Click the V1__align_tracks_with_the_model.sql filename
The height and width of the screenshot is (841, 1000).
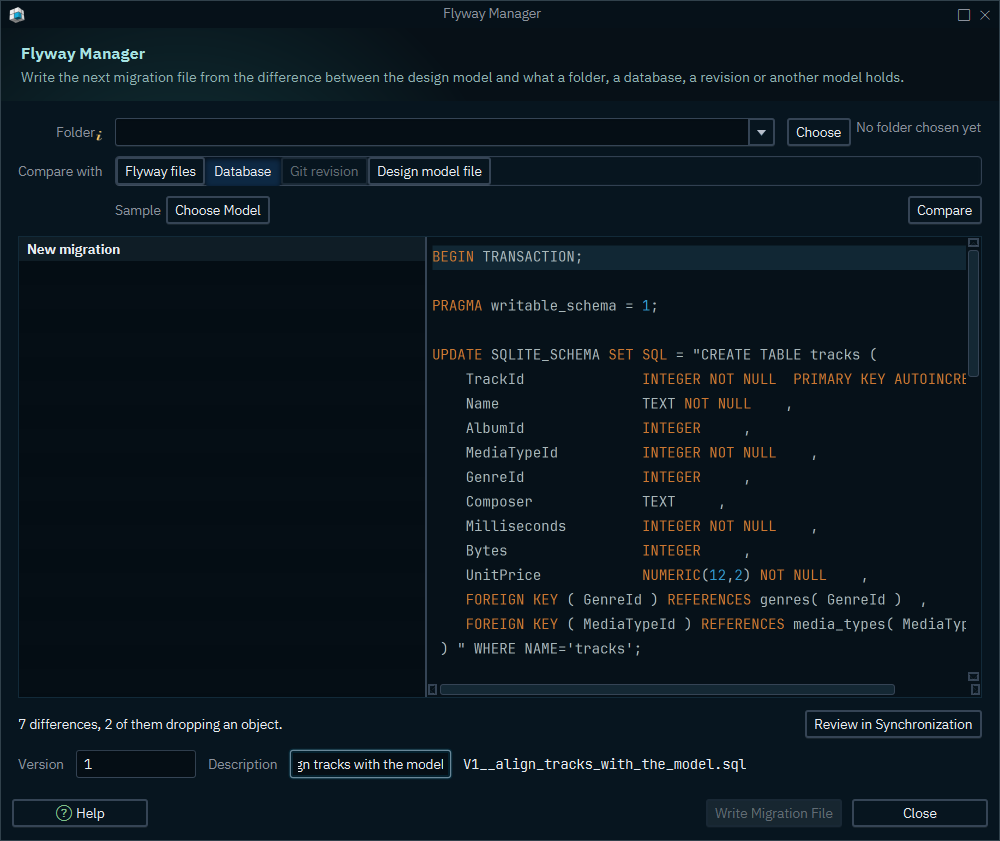(605, 764)
